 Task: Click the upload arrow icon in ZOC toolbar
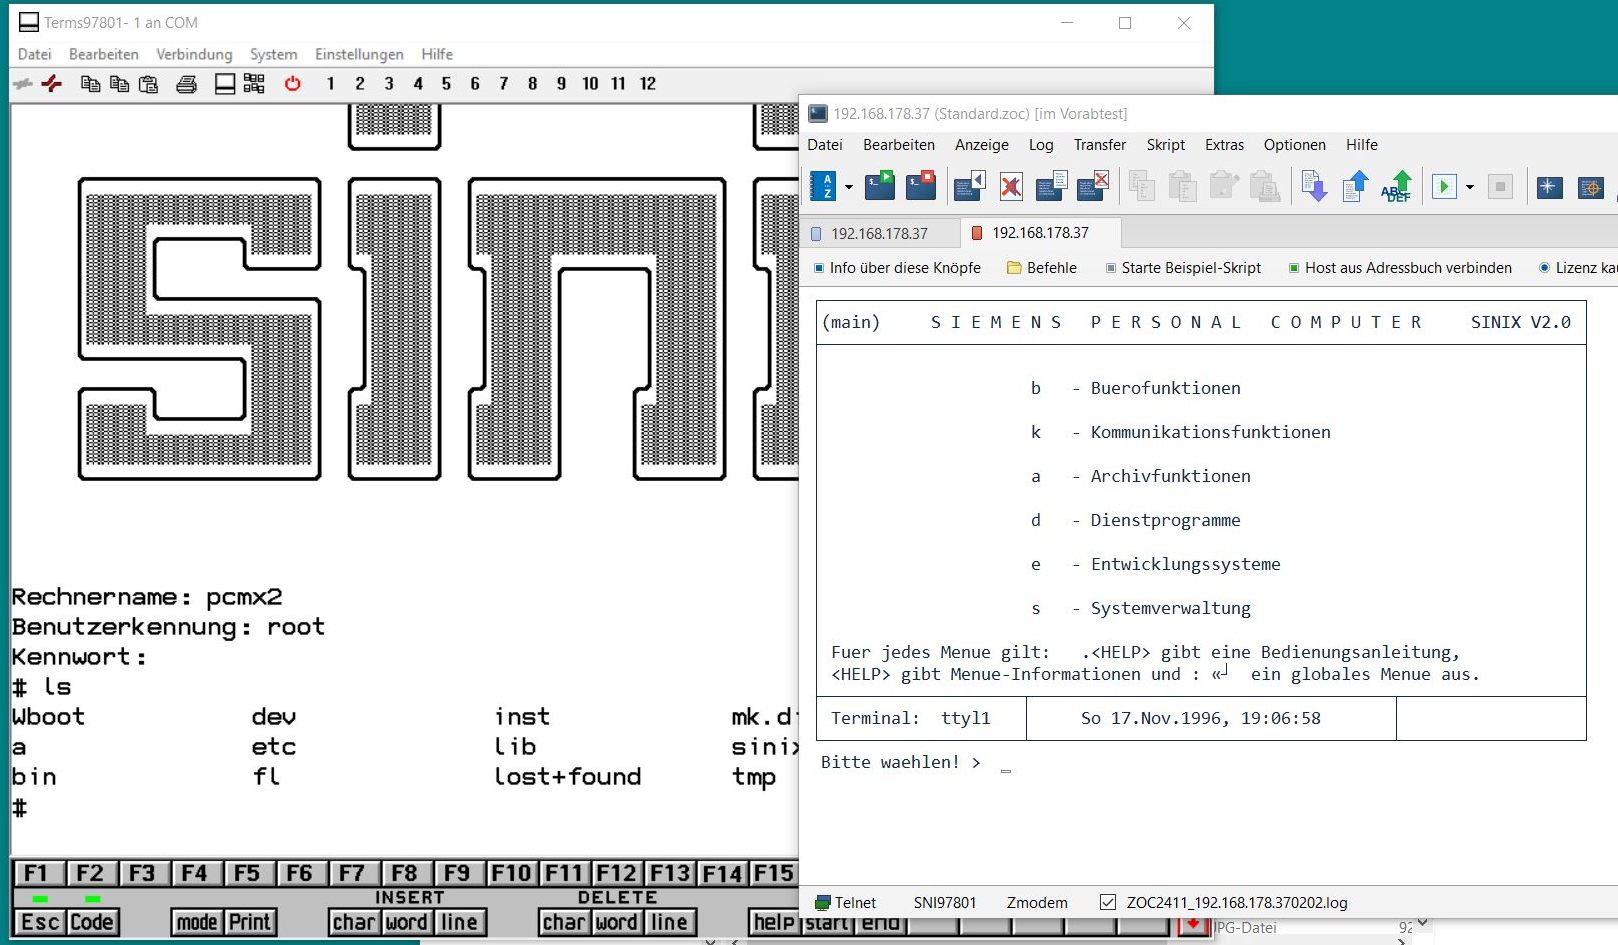pos(1355,186)
